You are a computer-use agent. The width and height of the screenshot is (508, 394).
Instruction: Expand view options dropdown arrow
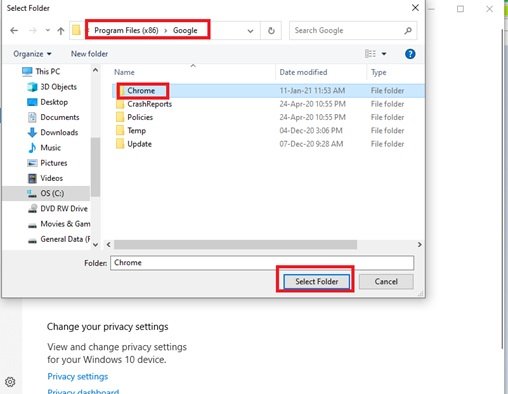[384, 54]
